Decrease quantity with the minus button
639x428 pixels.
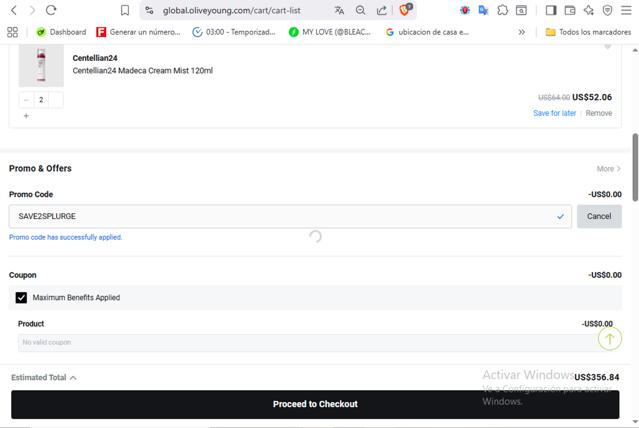tap(26, 99)
